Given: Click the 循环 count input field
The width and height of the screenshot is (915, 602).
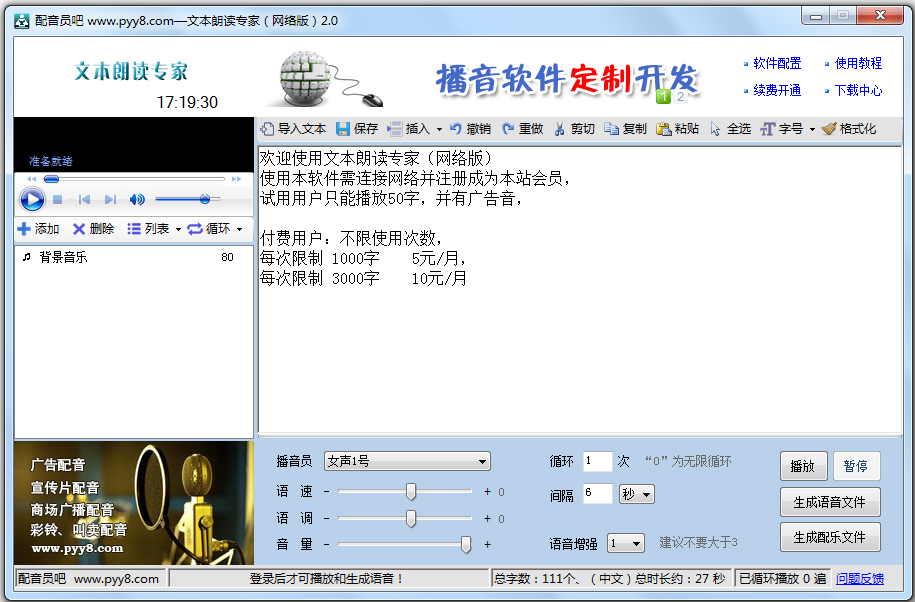Looking at the screenshot, I should pyautogui.click(x=597, y=461).
